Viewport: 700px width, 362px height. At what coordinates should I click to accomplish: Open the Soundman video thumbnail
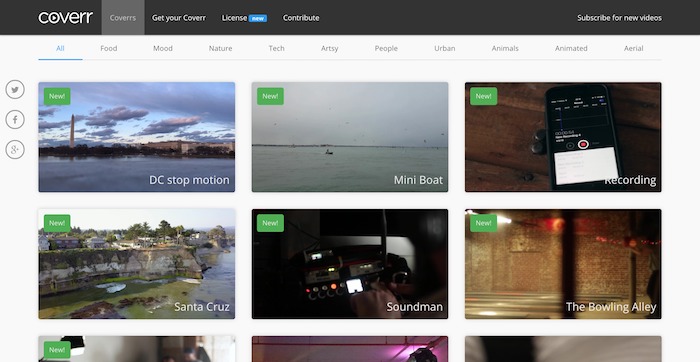tap(350, 264)
